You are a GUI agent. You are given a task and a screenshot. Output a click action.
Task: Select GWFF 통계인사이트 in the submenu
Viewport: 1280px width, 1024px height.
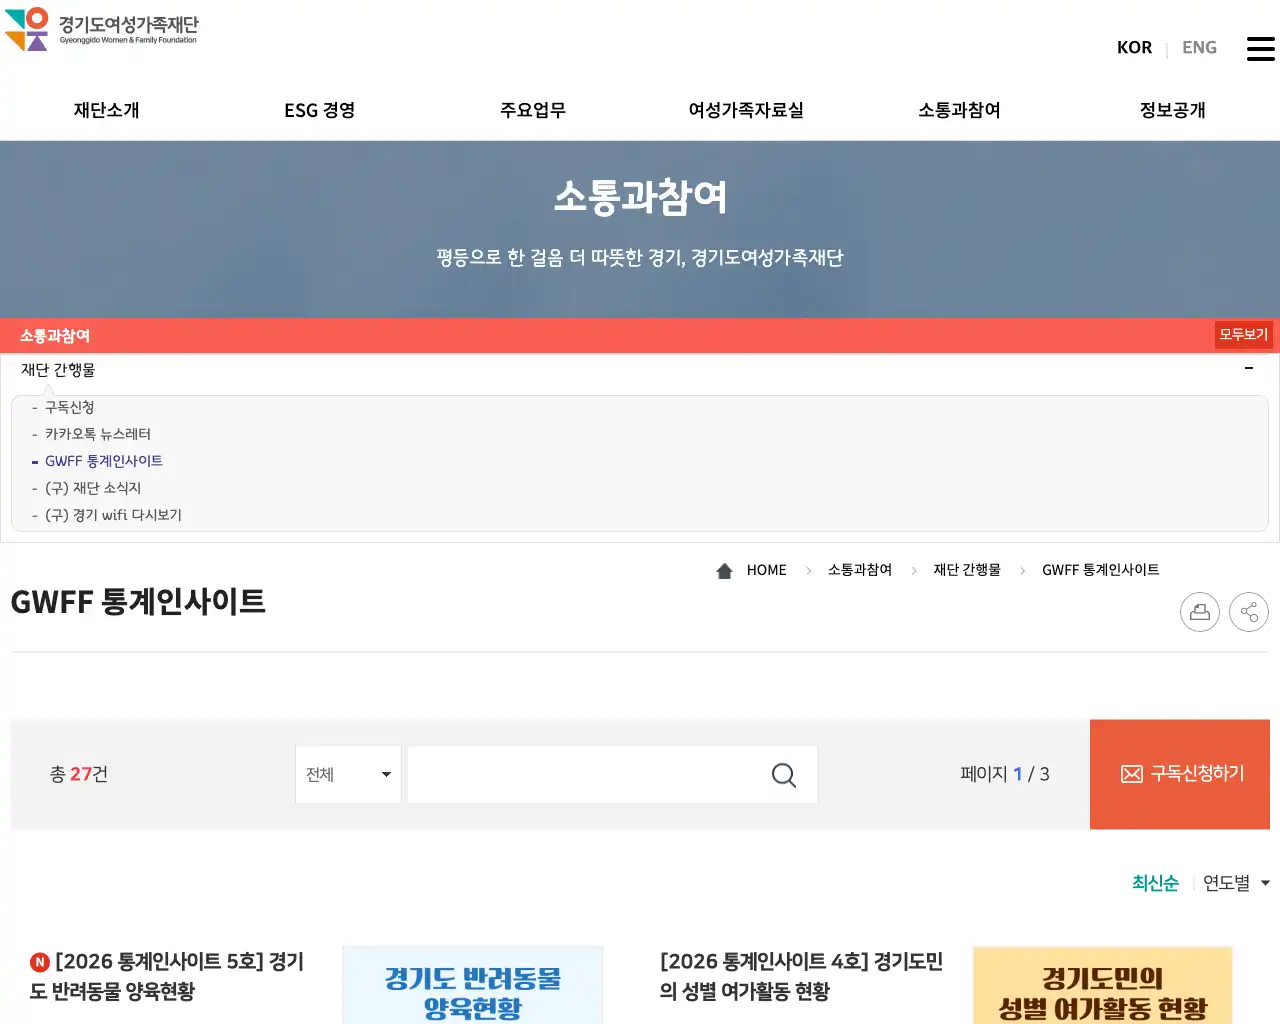(104, 462)
